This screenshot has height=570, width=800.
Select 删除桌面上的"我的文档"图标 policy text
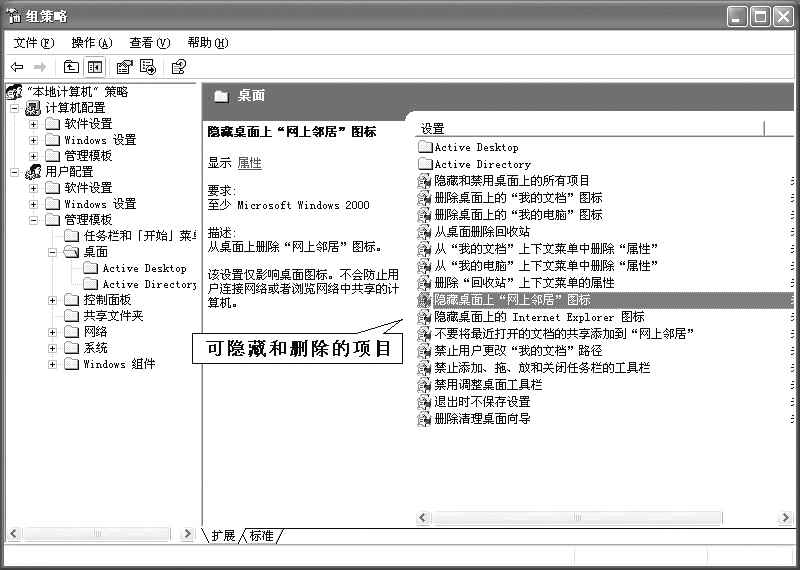pos(518,198)
